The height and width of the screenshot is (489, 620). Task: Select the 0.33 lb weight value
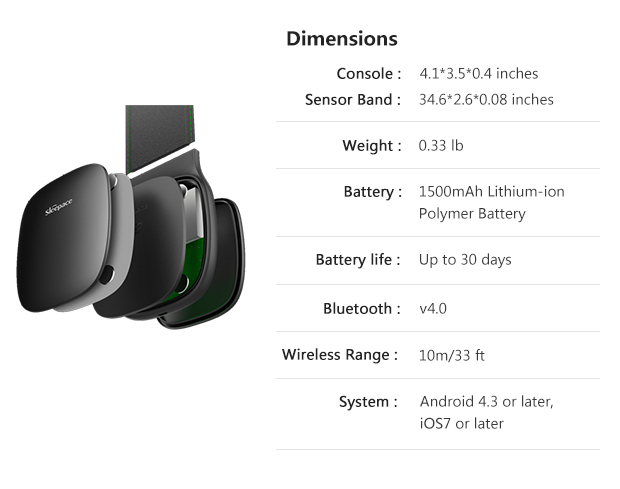tap(441, 146)
